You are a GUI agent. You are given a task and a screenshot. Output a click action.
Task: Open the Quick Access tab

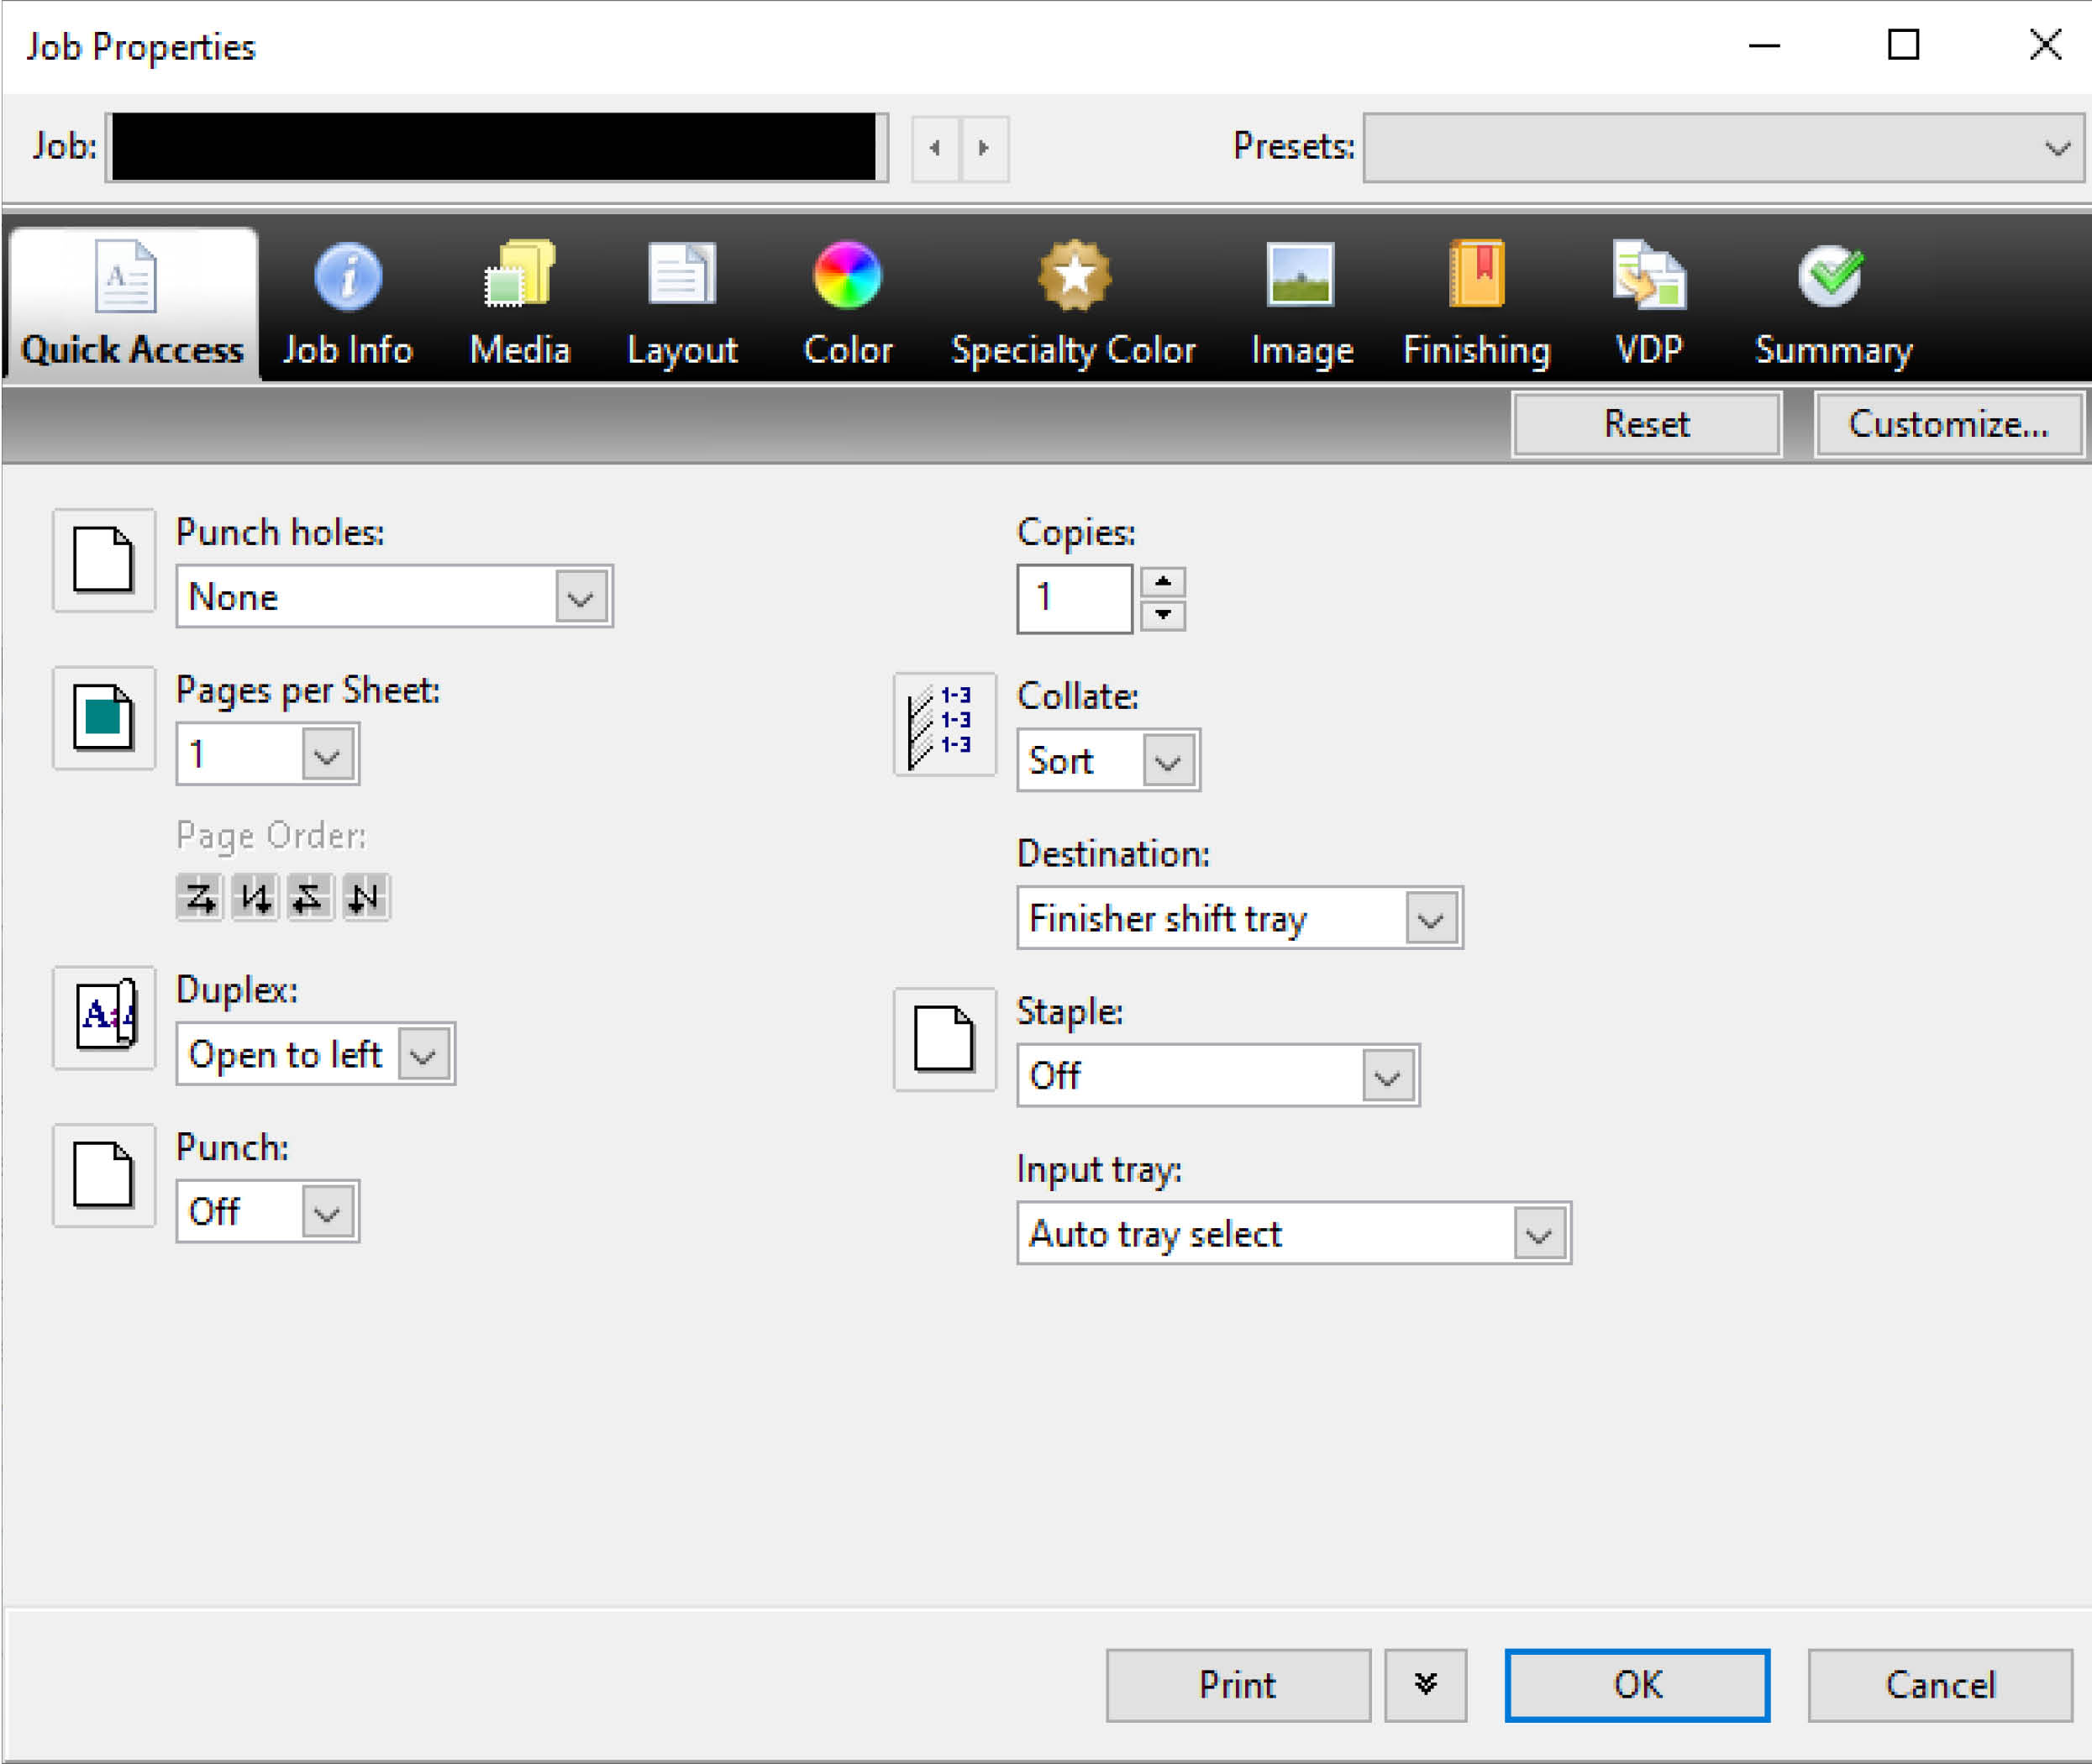[x=132, y=304]
